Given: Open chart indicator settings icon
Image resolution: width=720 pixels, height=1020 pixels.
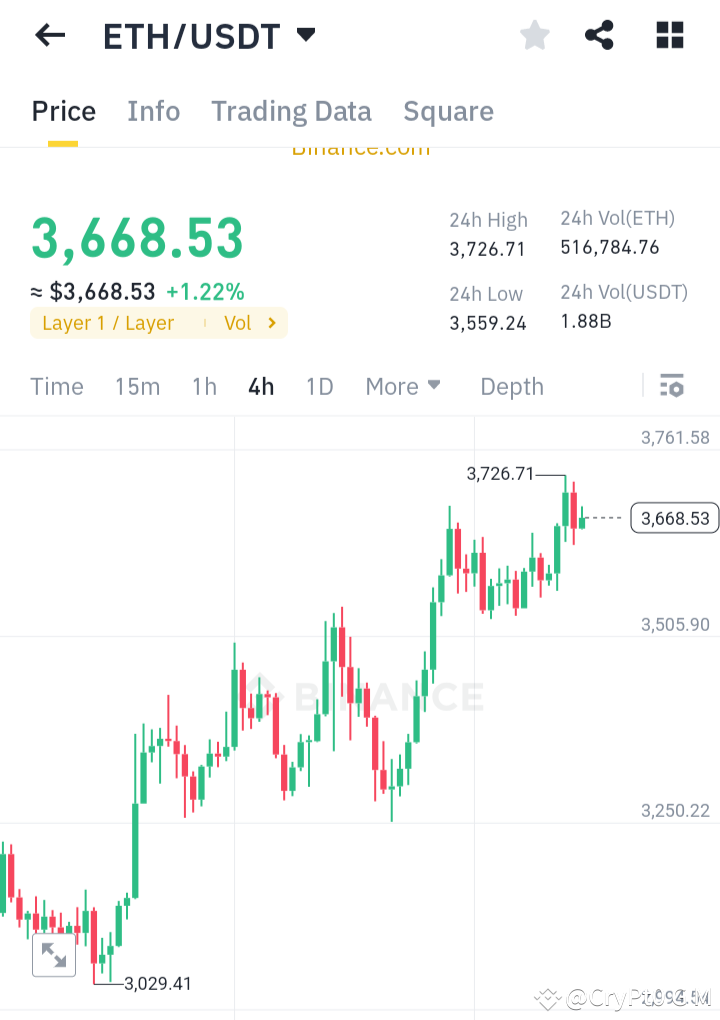Looking at the screenshot, I should [671, 385].
